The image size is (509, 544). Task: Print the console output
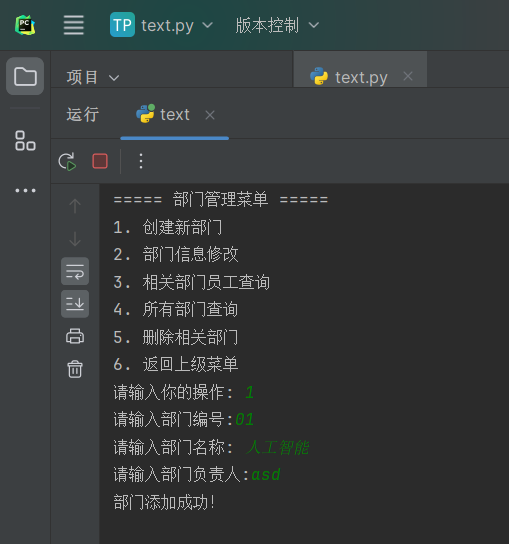pos(75,337)
